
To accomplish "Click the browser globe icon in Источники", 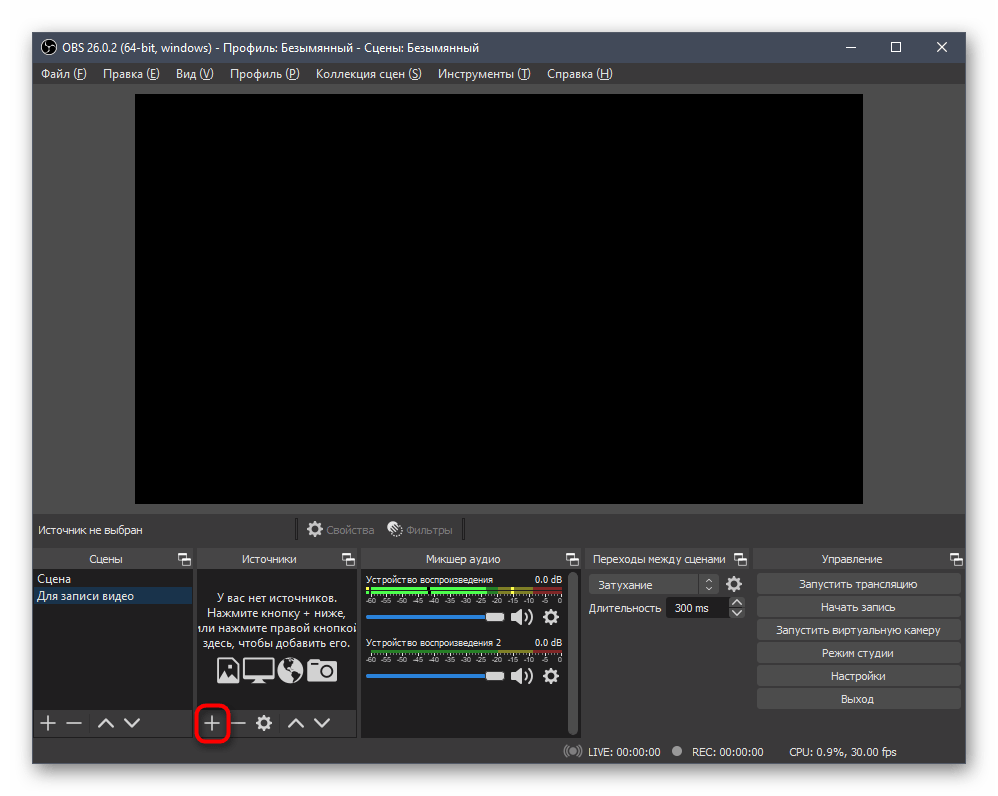I will point(290,671).
